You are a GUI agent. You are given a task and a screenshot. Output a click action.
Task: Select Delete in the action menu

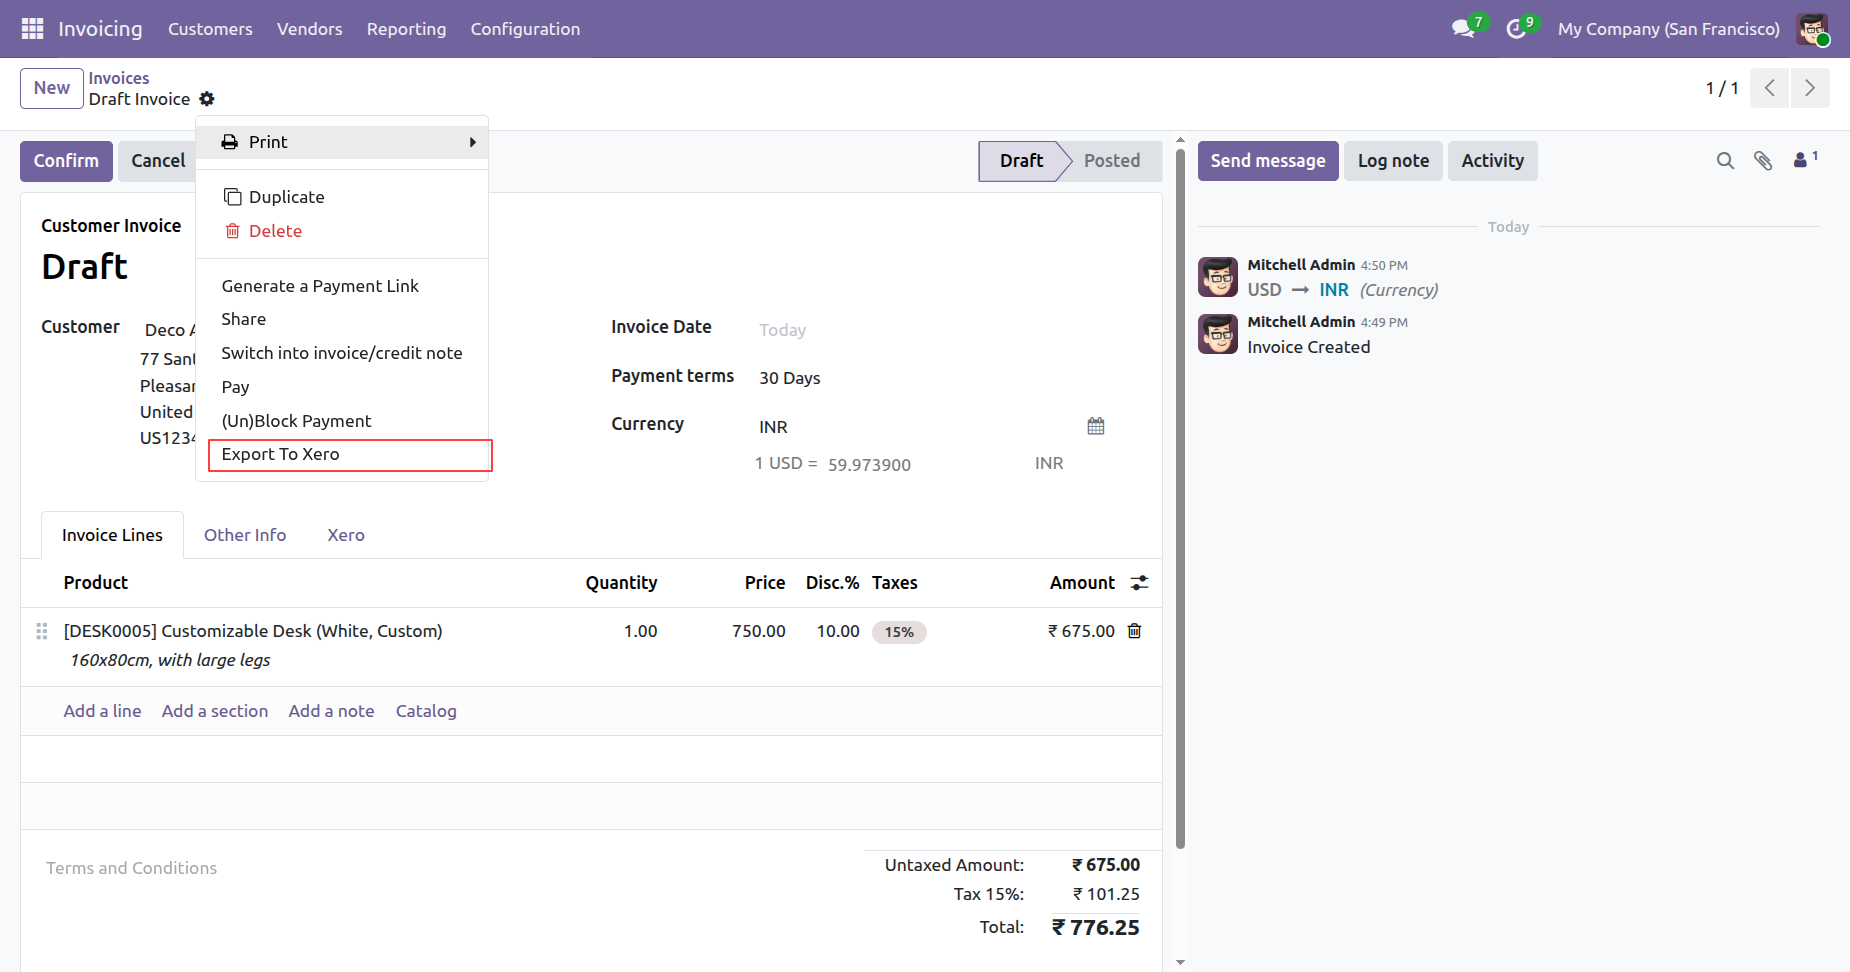point(342,231)
